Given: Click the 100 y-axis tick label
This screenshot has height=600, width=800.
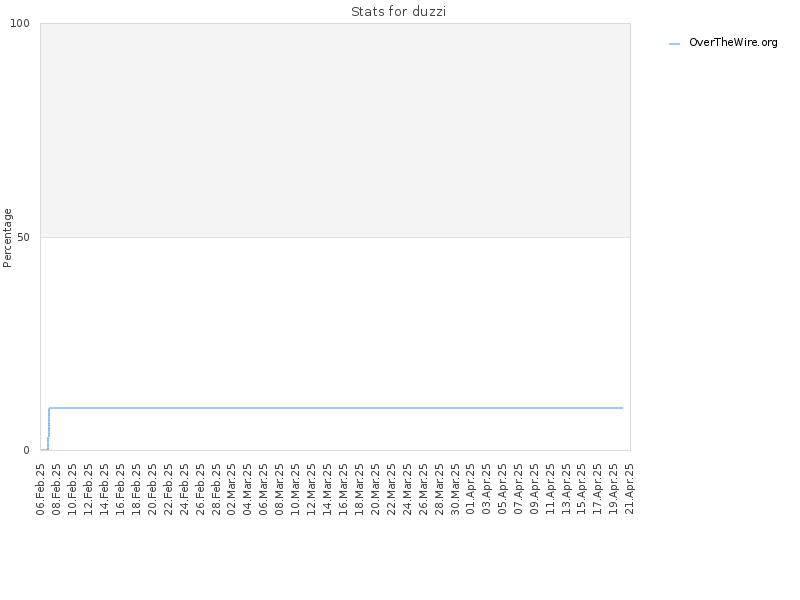Looking at the screenshot, I should [x=20, y=23].
